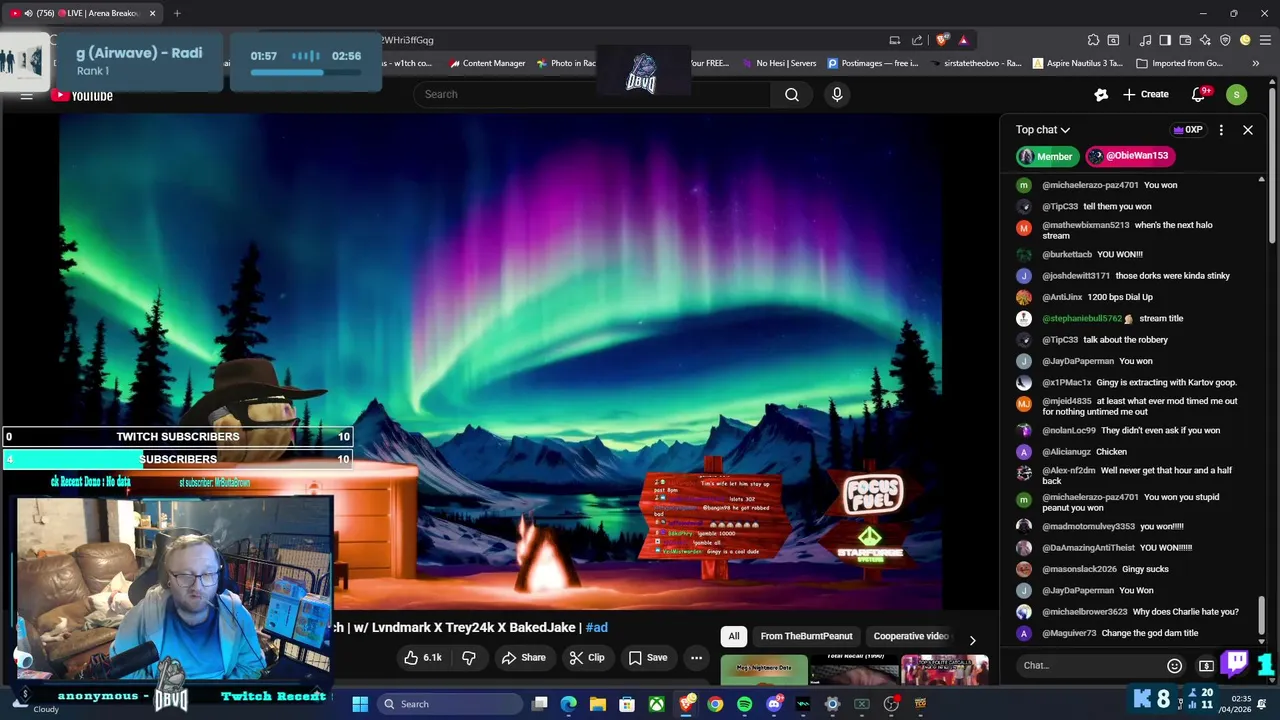Image resolution: width=1280 pixels, height=720 pixels.
Task: Open the YouTube hamburger guide menu
Action: coord(27,95)
